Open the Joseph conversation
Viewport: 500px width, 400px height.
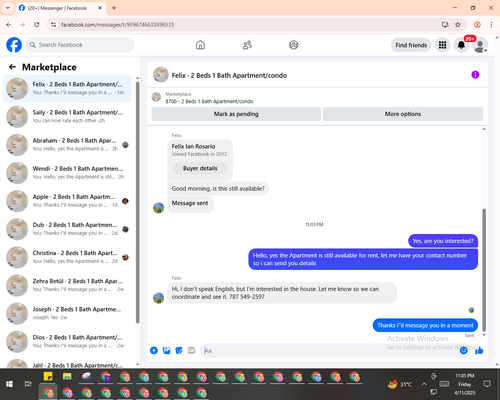[68, 313]
